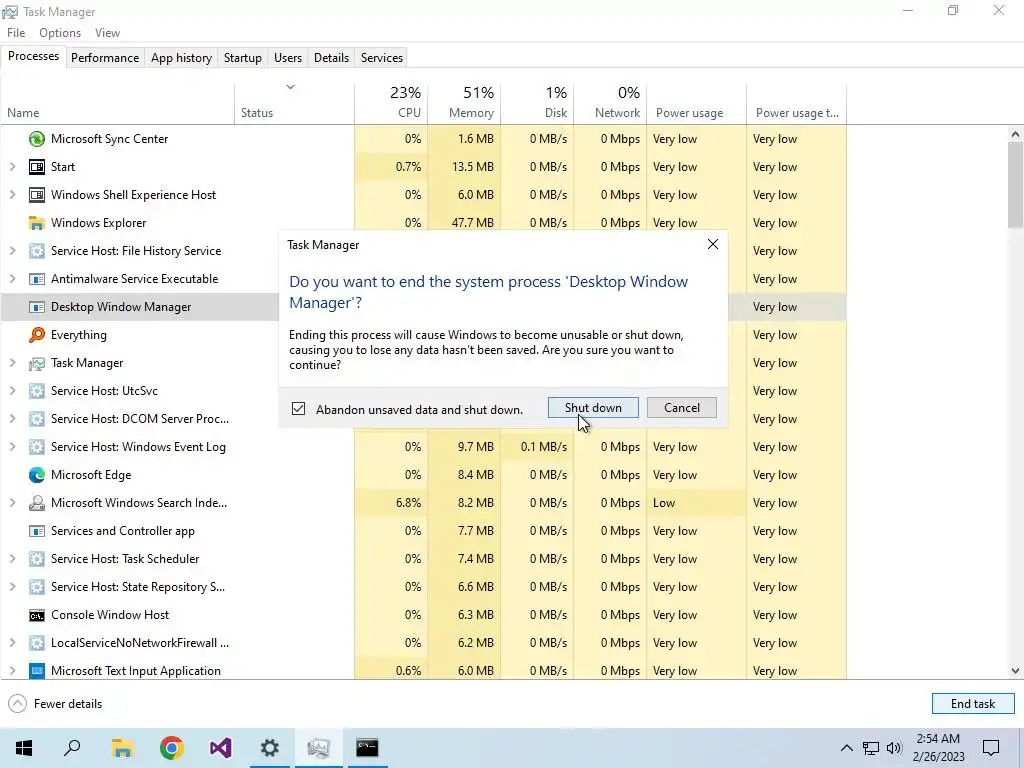
Task: Click the Windows Shell Experience Host icon
Action: [37, 195]
